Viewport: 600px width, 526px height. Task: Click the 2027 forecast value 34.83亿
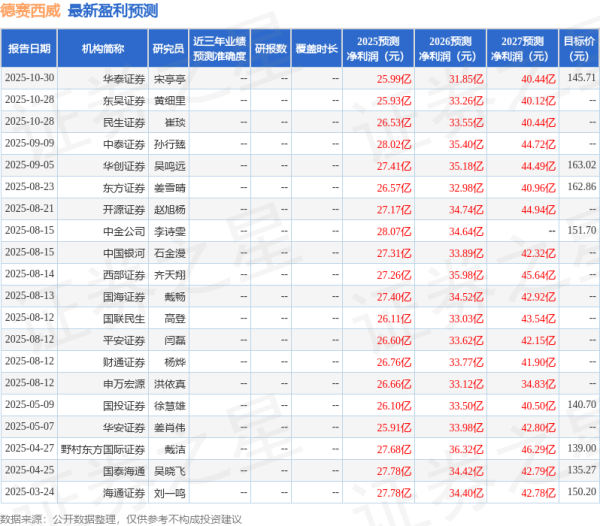pos(538,384)
